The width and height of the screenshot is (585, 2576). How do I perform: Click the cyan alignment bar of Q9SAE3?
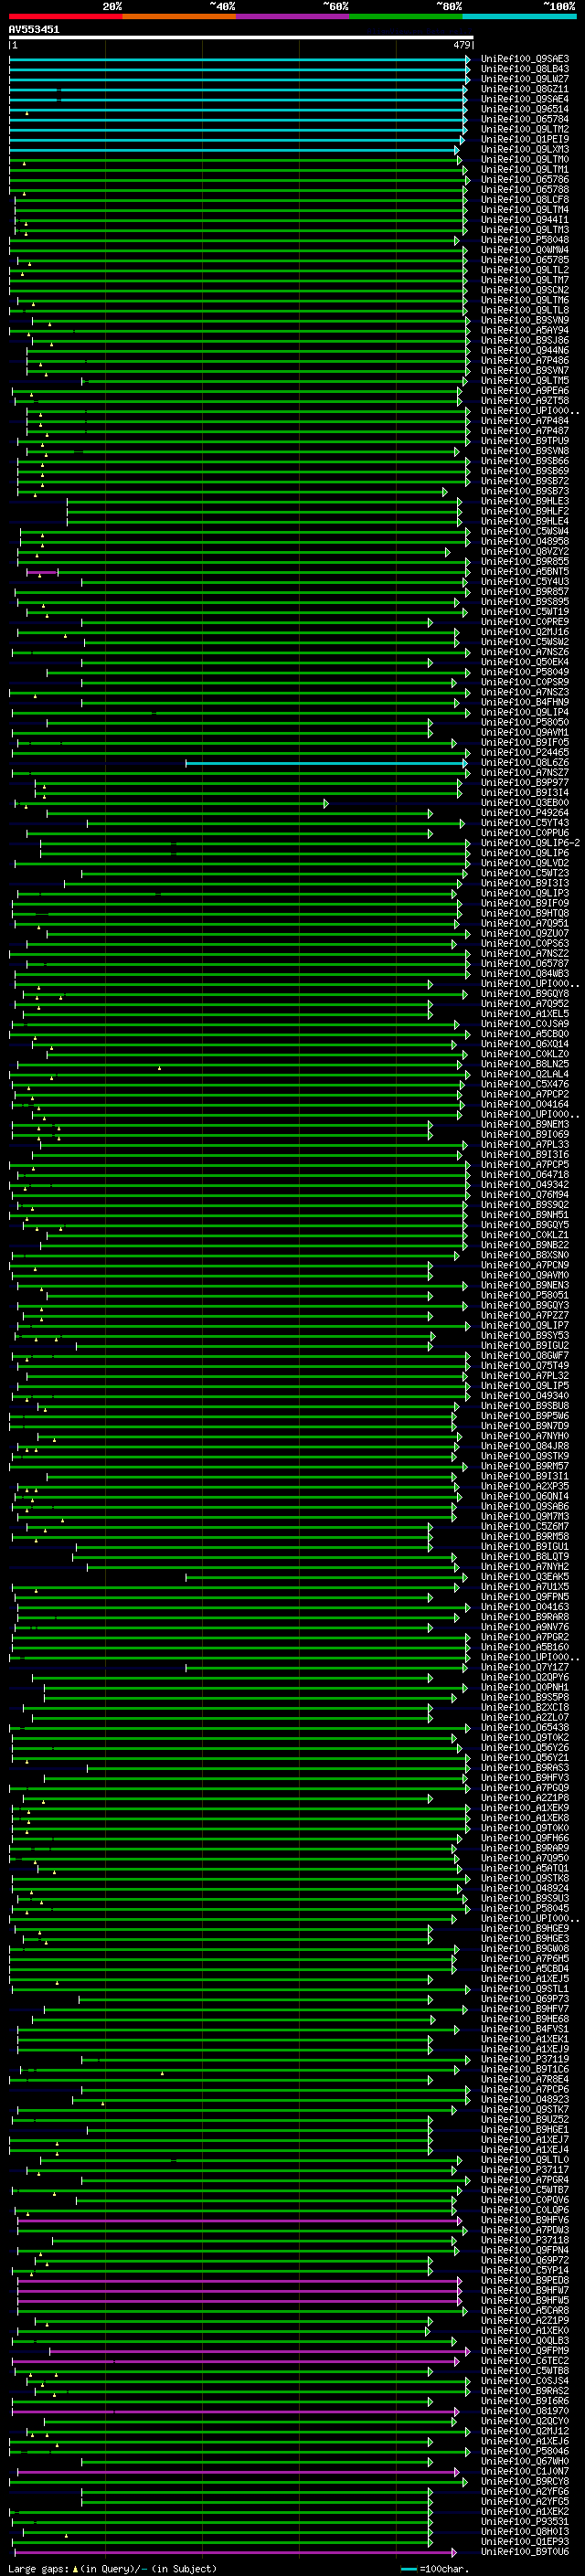click(x=239, y=59)
